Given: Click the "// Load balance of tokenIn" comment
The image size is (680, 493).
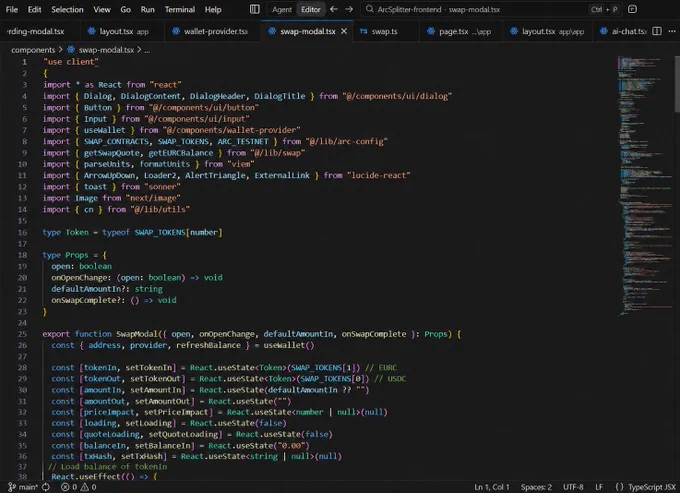Looking at the screenshot, I should pyautogui.click(x=108, y=467).
